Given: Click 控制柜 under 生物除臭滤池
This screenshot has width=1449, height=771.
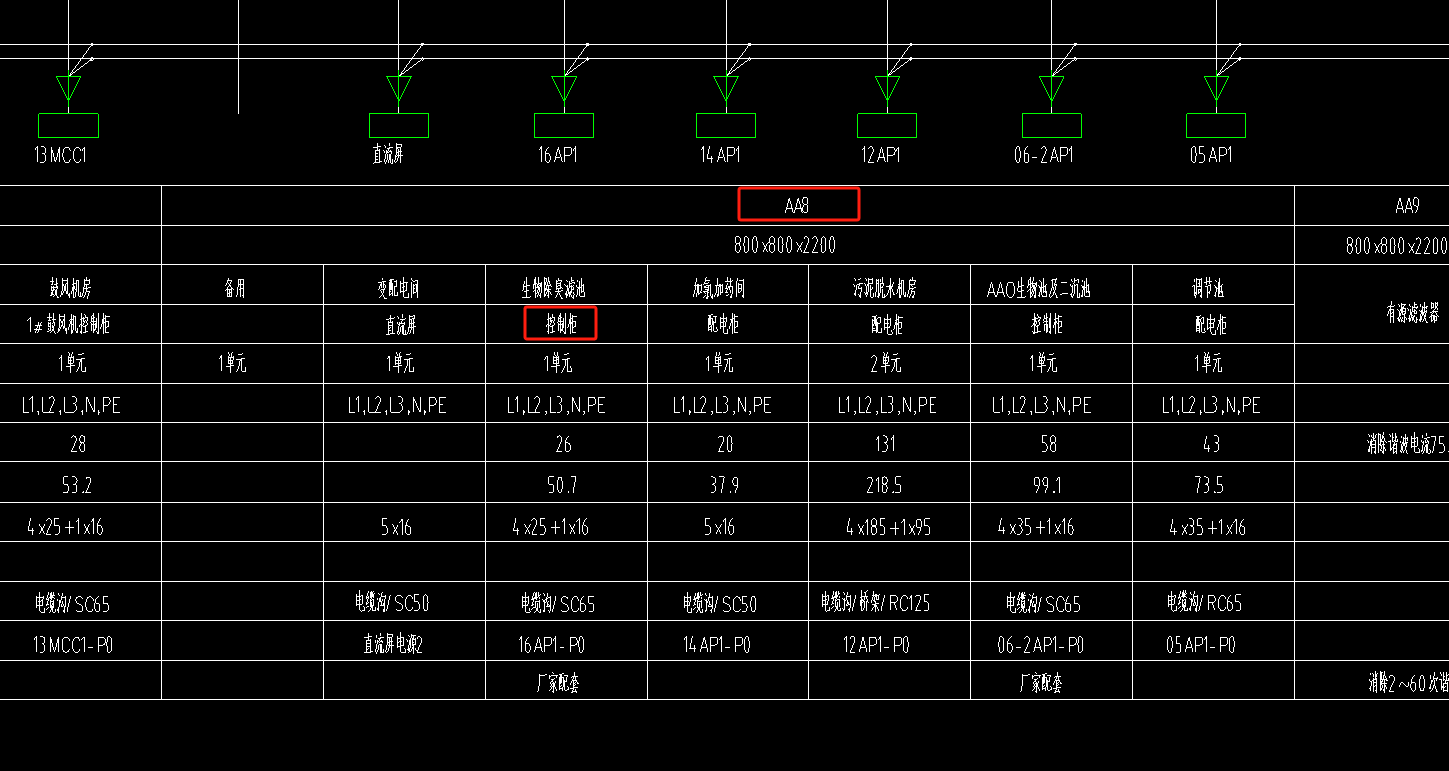Looking at the screenshot, I should pyautogui.click(x=561, y=325).
